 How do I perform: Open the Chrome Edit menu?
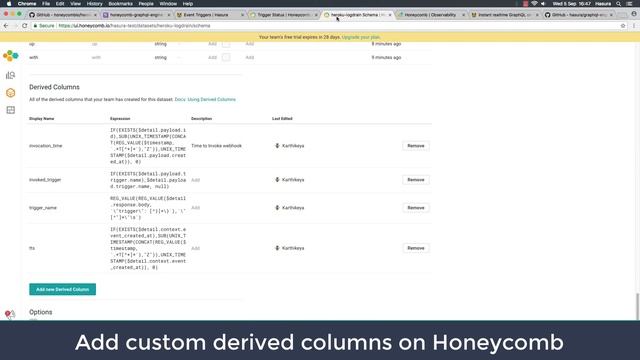(x=60, y=4)
